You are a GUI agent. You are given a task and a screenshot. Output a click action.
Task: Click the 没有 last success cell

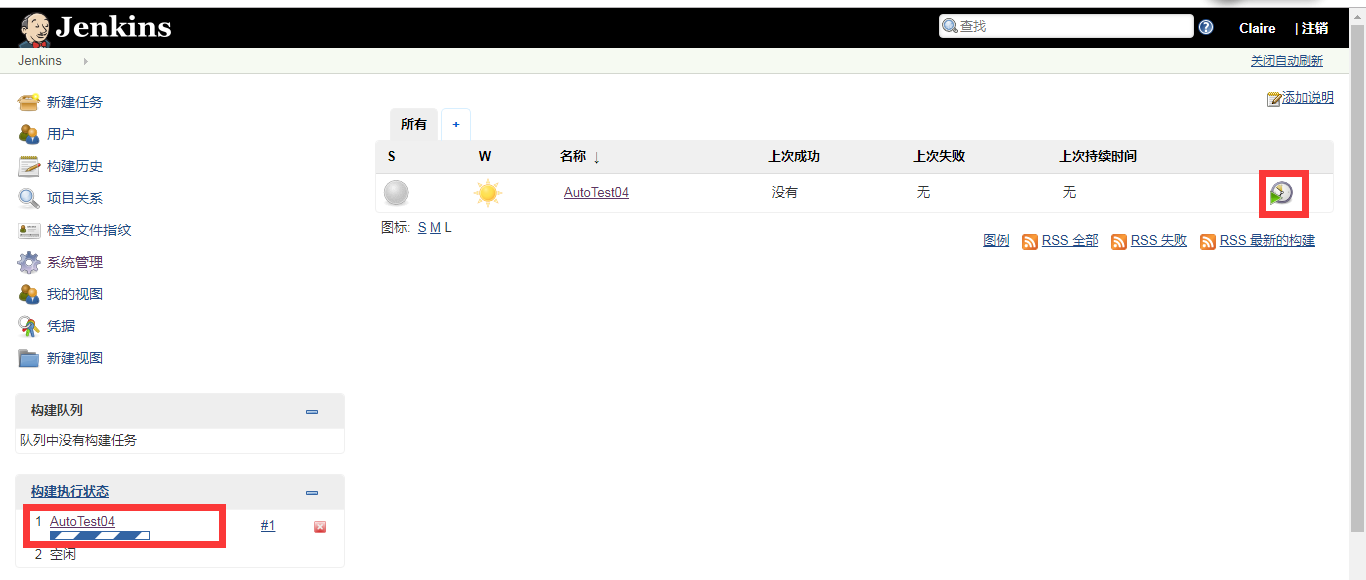pos(785,192)
